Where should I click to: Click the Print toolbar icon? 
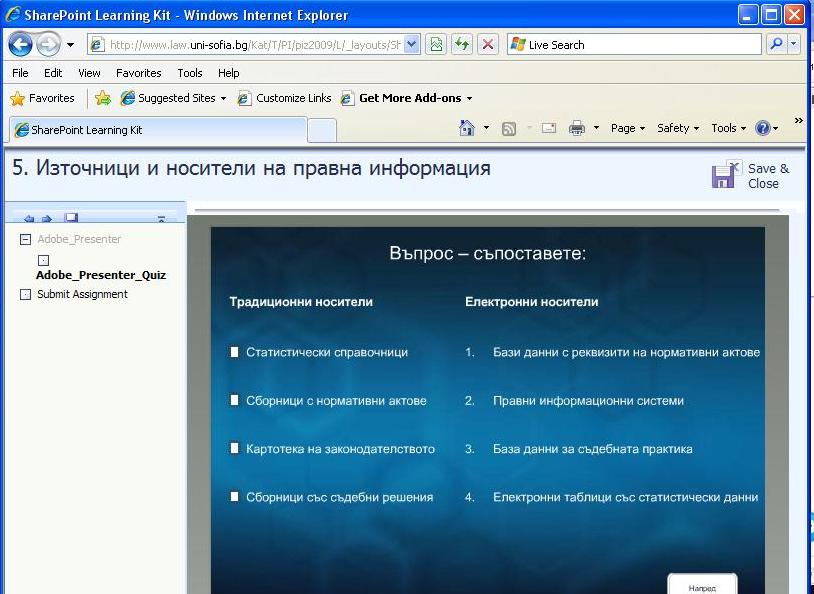click(577, 128)
